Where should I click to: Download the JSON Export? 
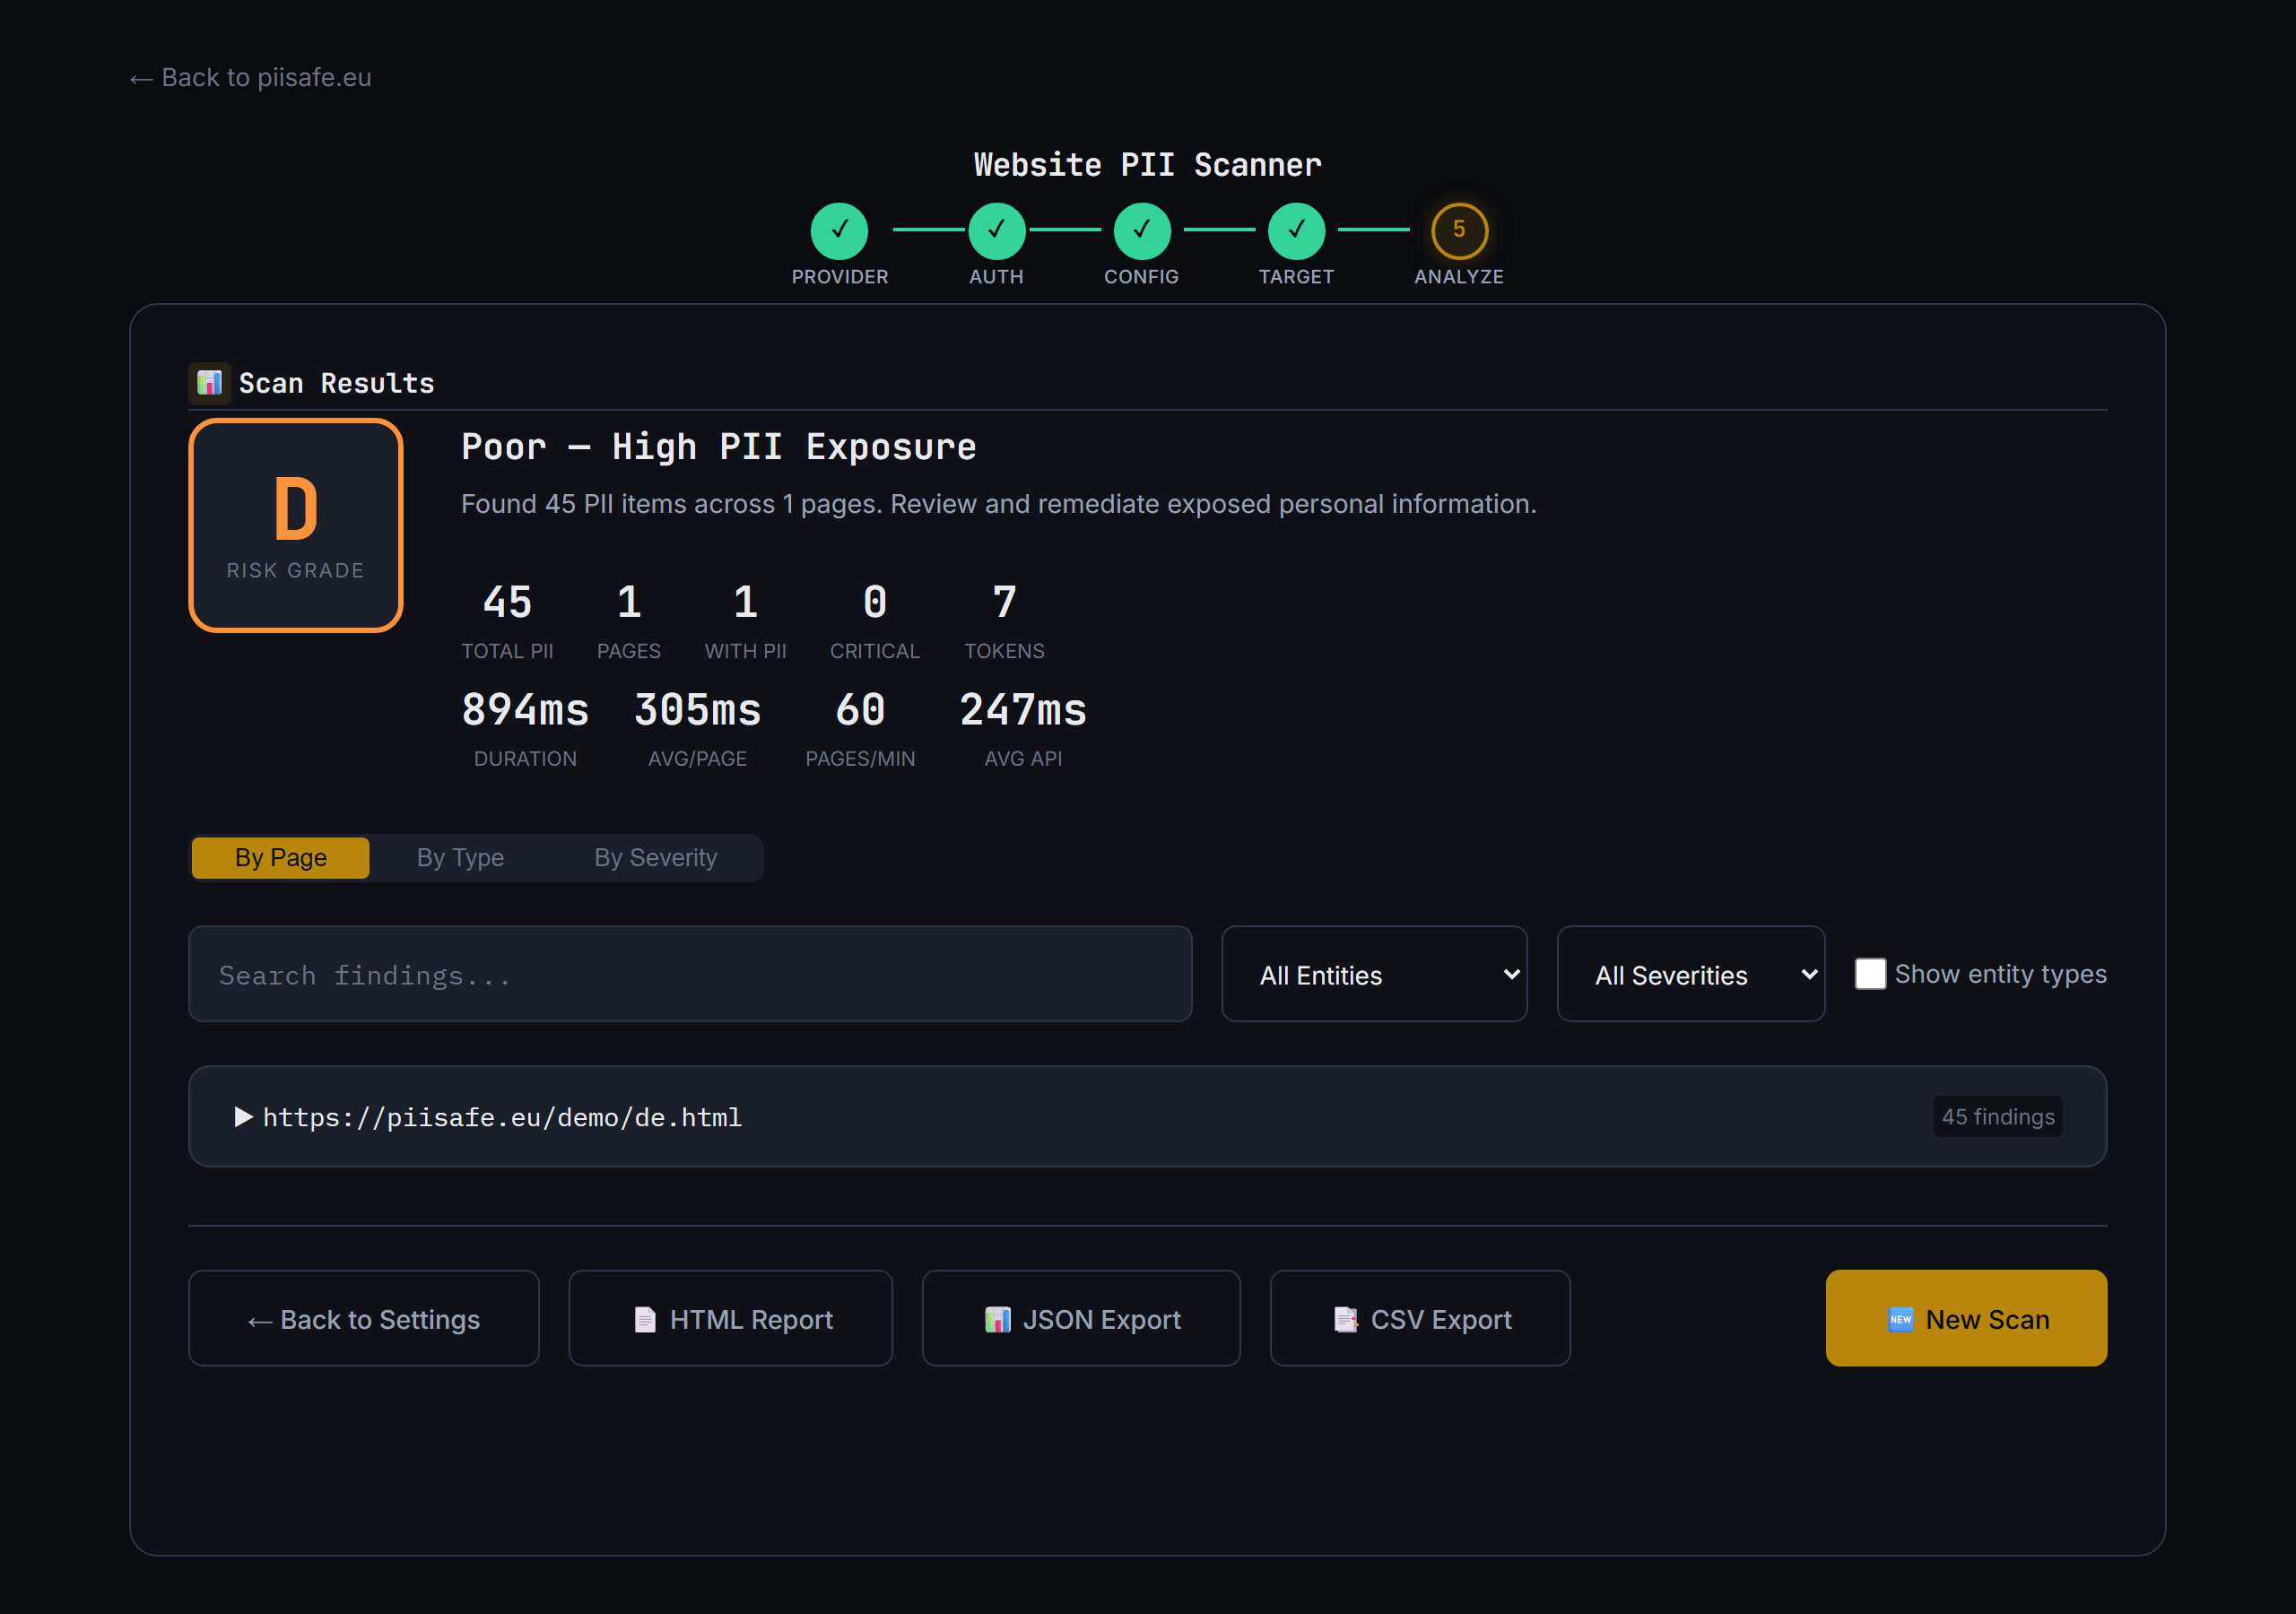pos(1081,1319)
